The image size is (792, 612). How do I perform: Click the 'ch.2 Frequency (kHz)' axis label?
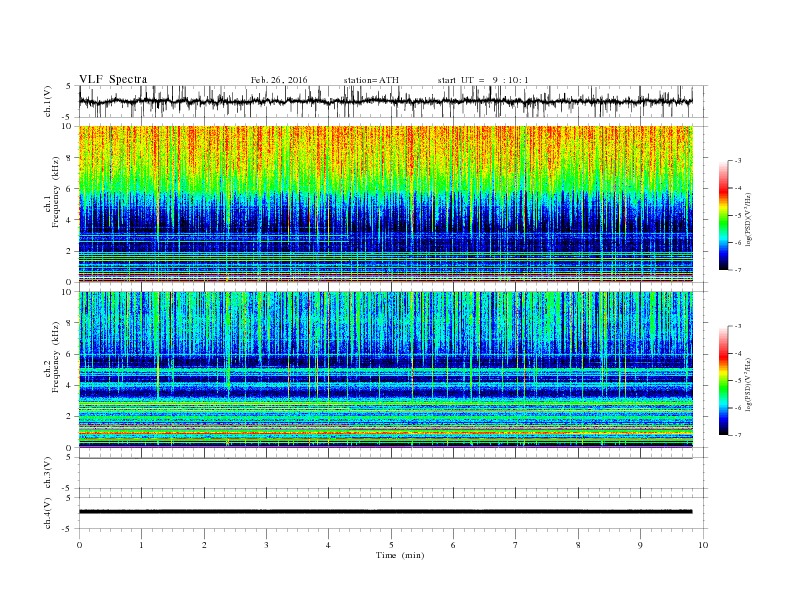pos(52,356)
